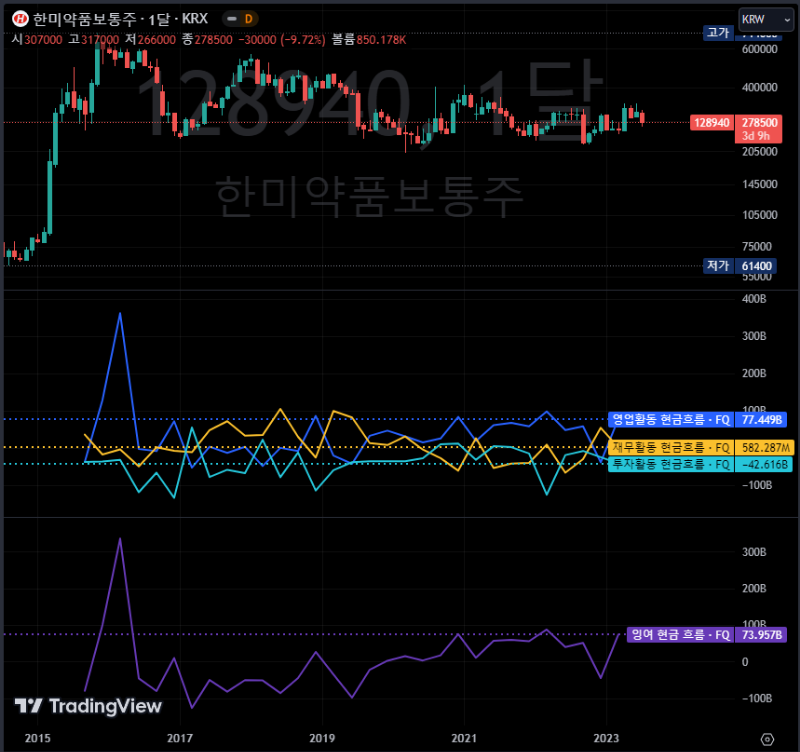The image size is (800, 752).
Task: Click the 볼륨850.178K volume value
Action: 369,40
